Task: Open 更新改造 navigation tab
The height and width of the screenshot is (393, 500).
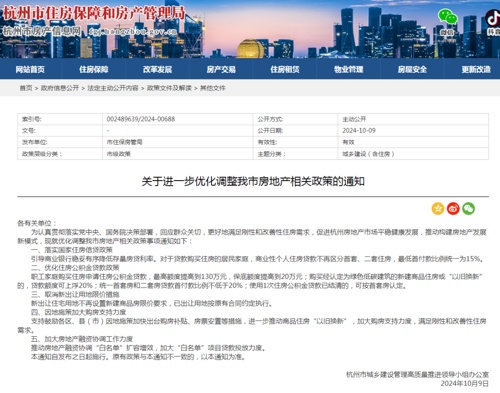Action: (x=476, y=69)
